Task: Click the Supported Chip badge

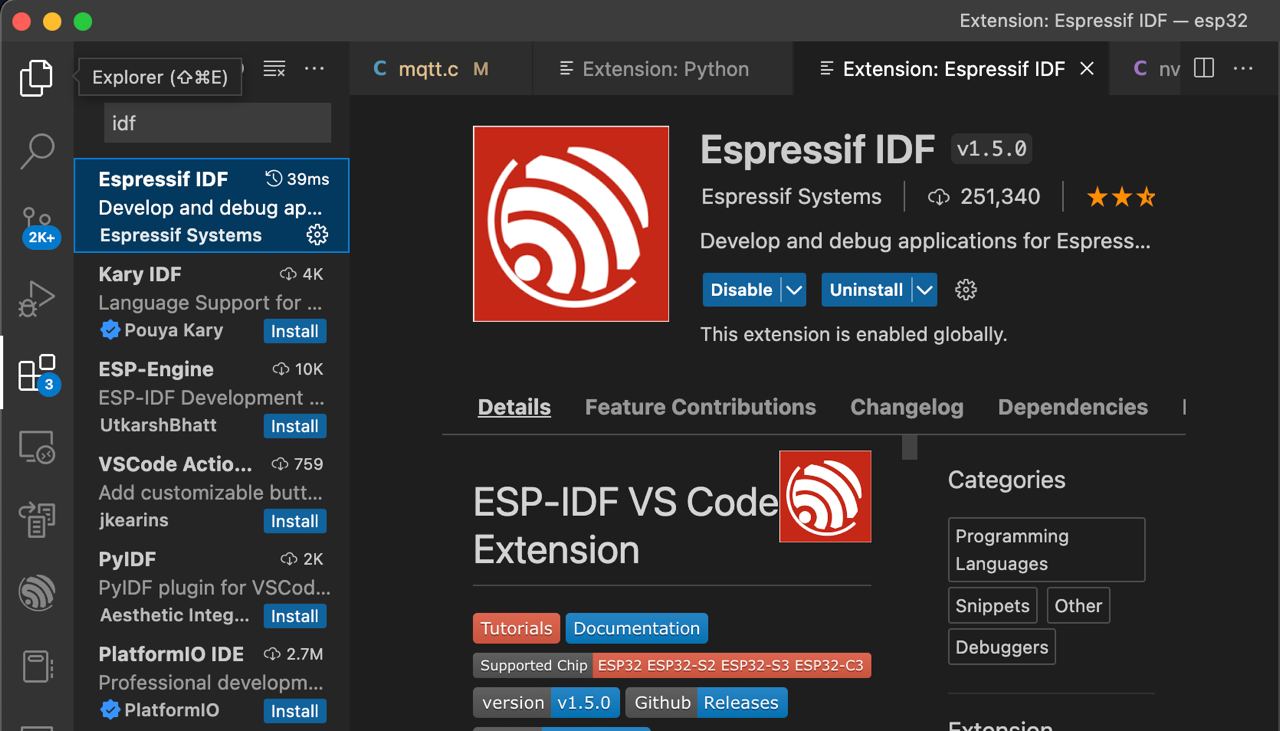Action: coord(672,665)
